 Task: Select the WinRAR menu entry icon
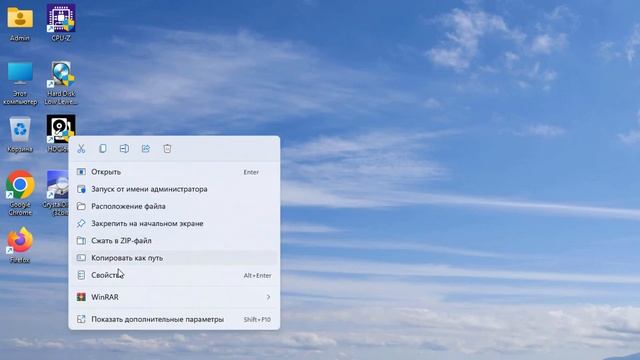pyautogui.click(x=81, y=297)
